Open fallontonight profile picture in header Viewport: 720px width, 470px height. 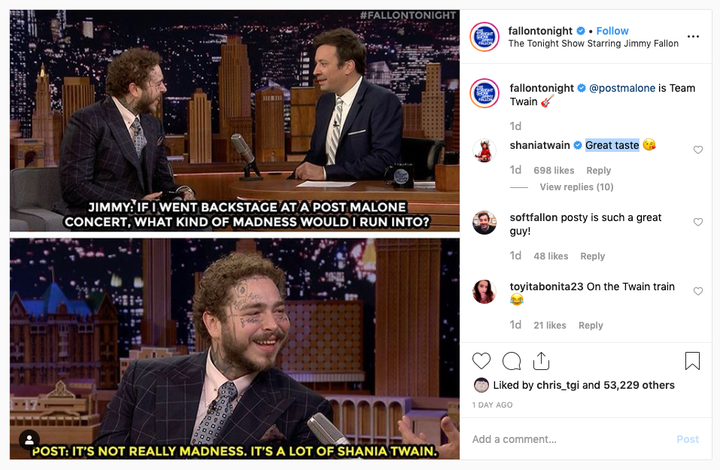484,37
